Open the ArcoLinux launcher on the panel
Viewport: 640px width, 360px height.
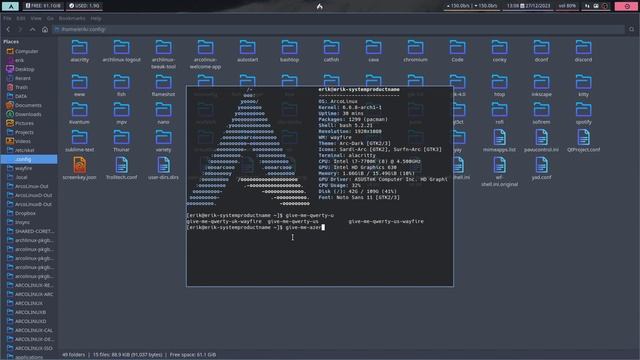point(11,6)
